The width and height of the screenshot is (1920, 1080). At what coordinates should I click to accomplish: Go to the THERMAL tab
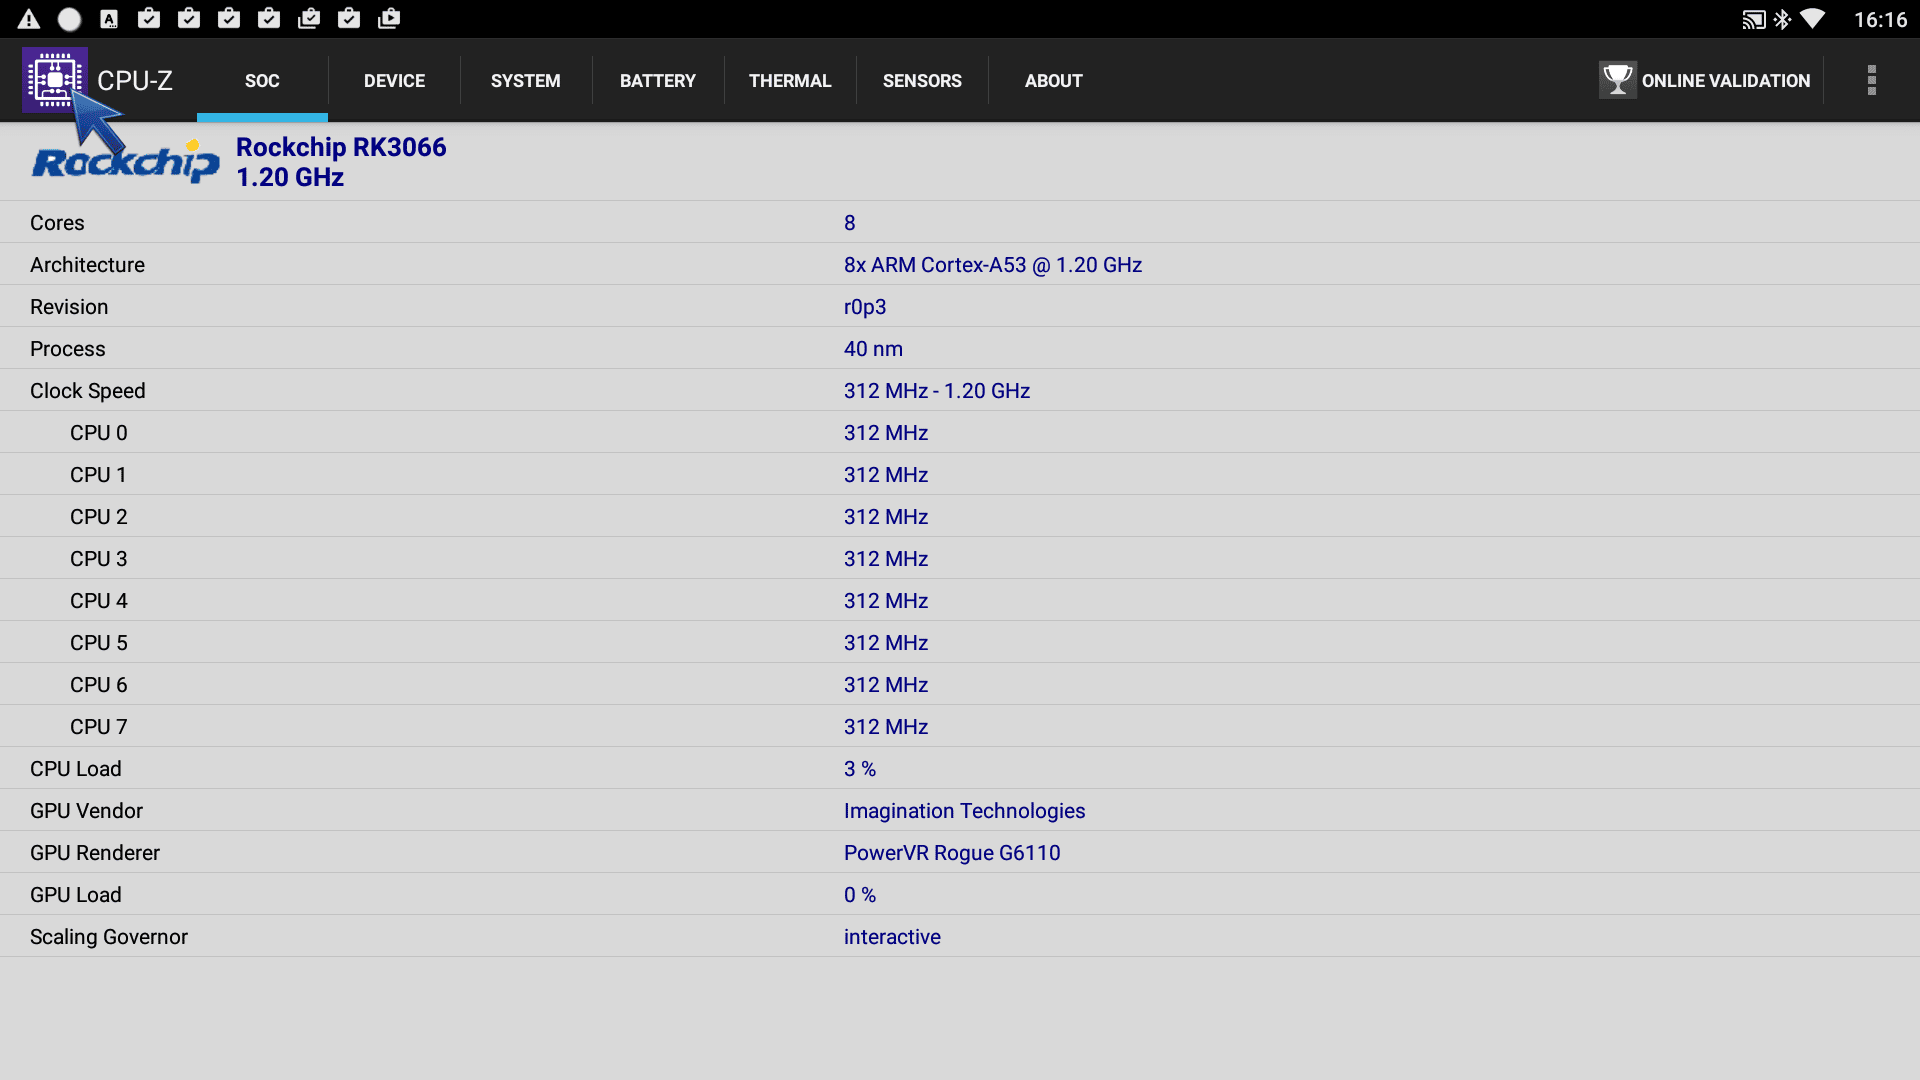click(790, 81)
